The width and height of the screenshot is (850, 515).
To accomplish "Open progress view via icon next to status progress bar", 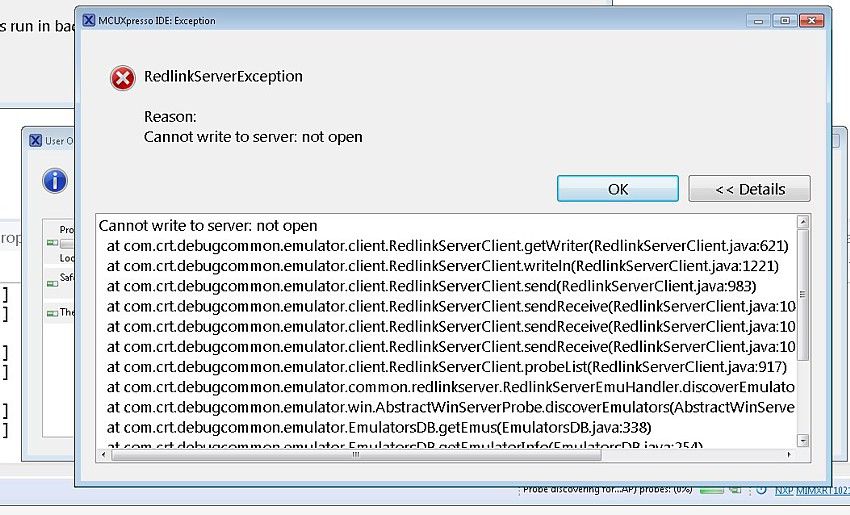I will pyautogui.click(x=735, y=490).
